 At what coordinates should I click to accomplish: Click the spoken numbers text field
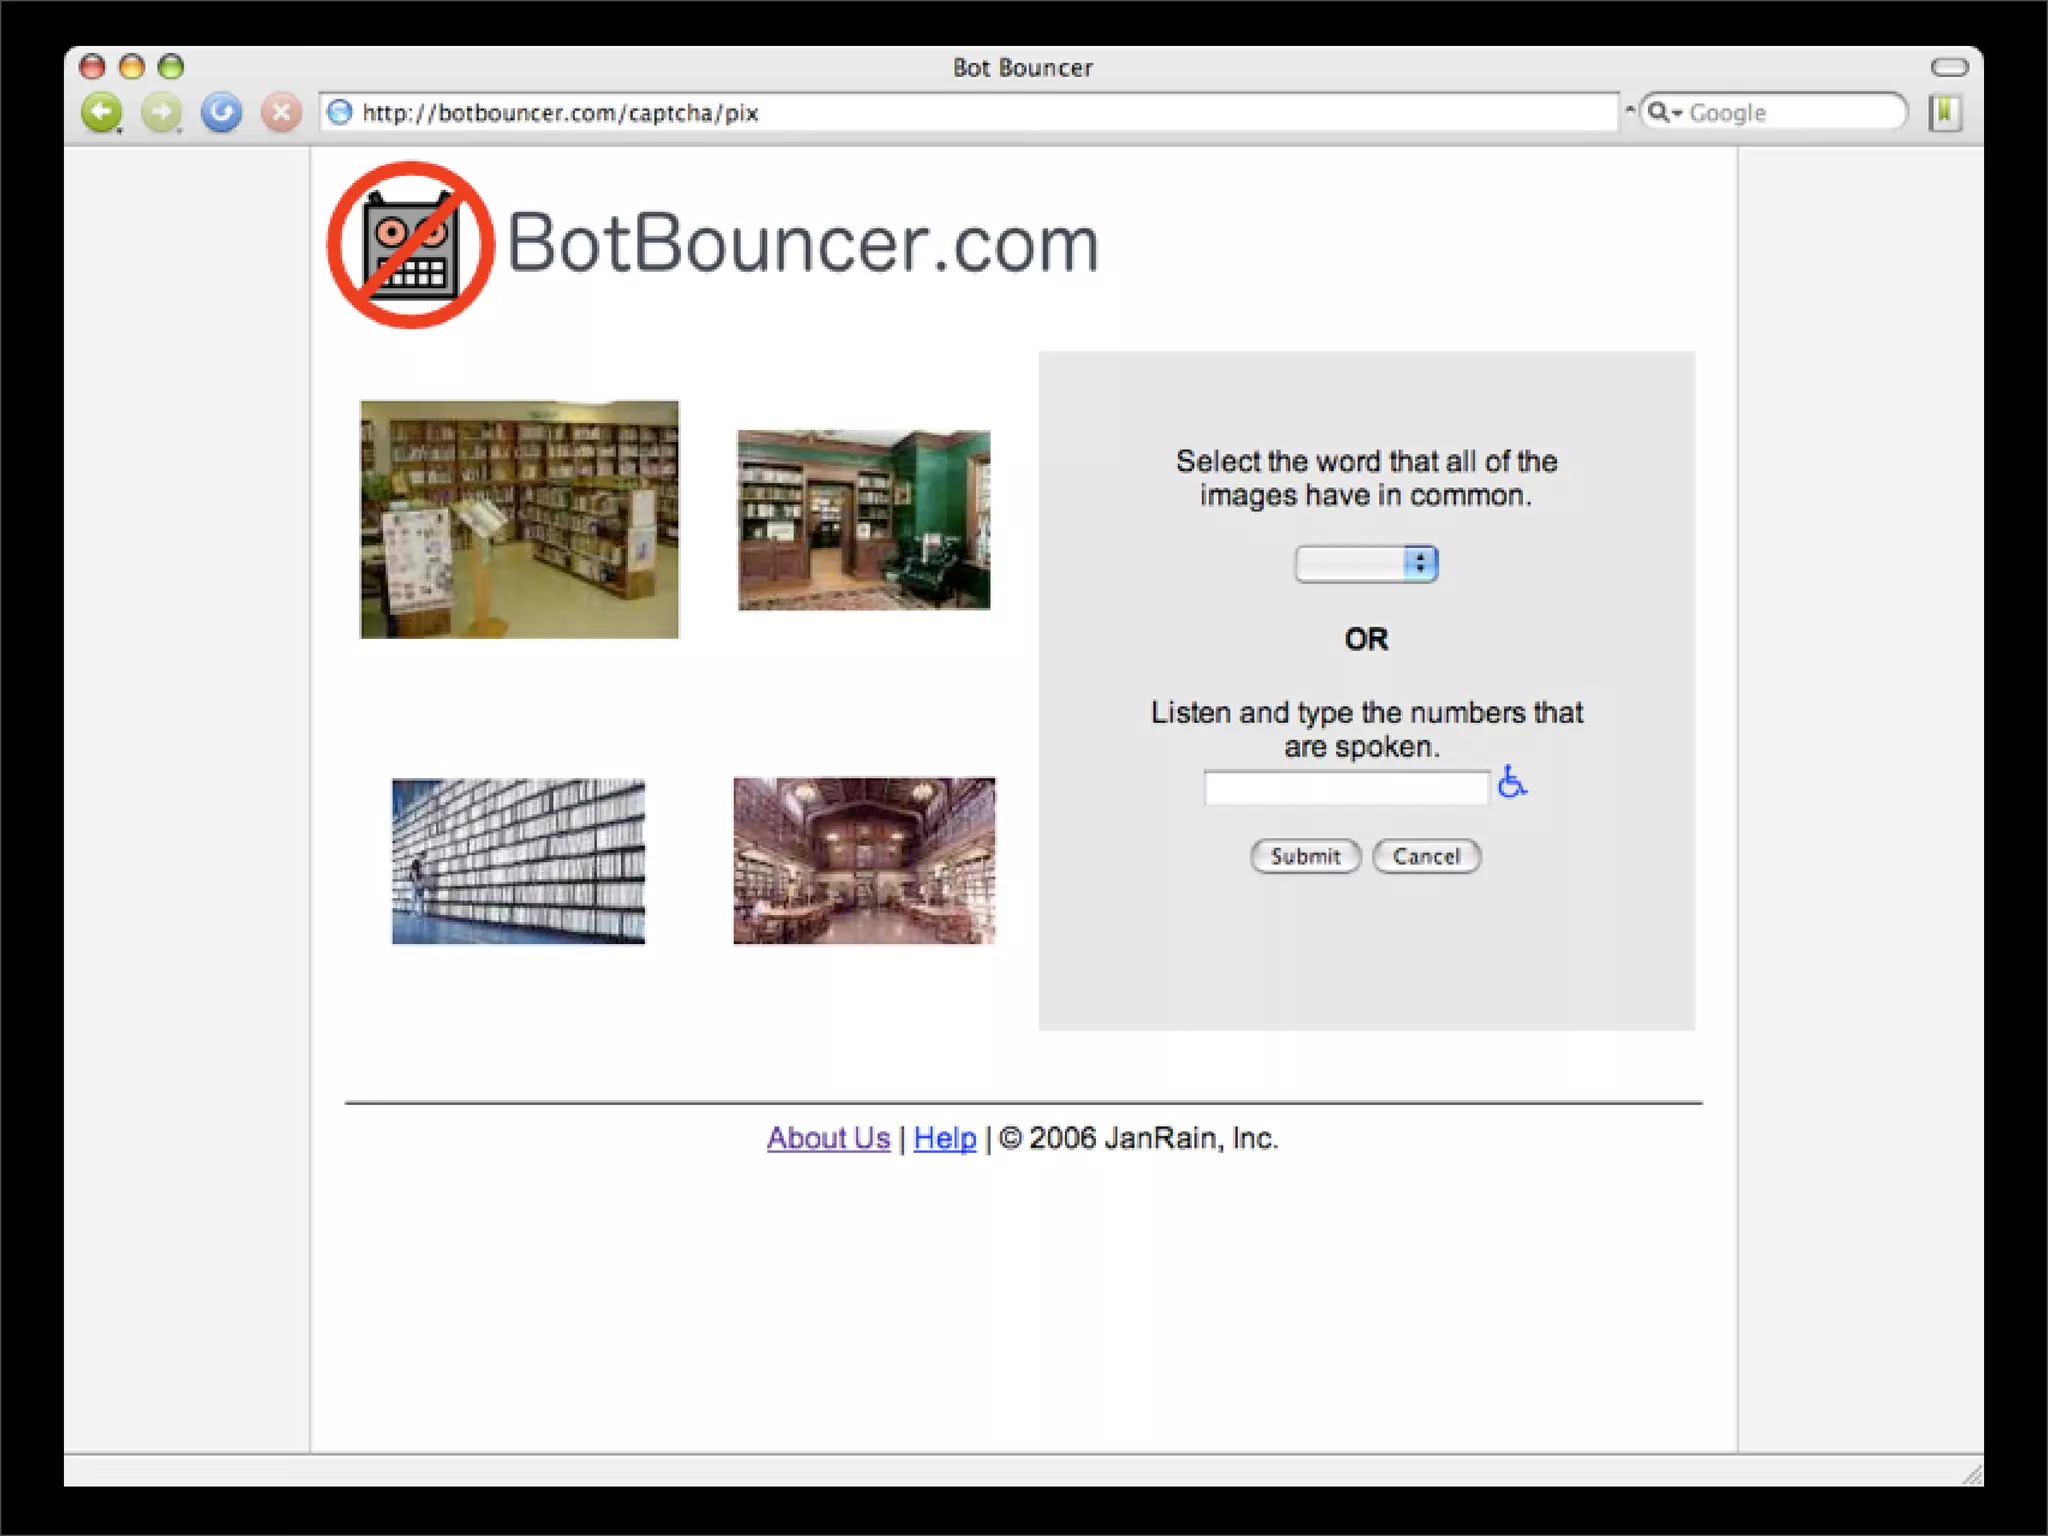pyautogui.click(x=1346, y=788)
